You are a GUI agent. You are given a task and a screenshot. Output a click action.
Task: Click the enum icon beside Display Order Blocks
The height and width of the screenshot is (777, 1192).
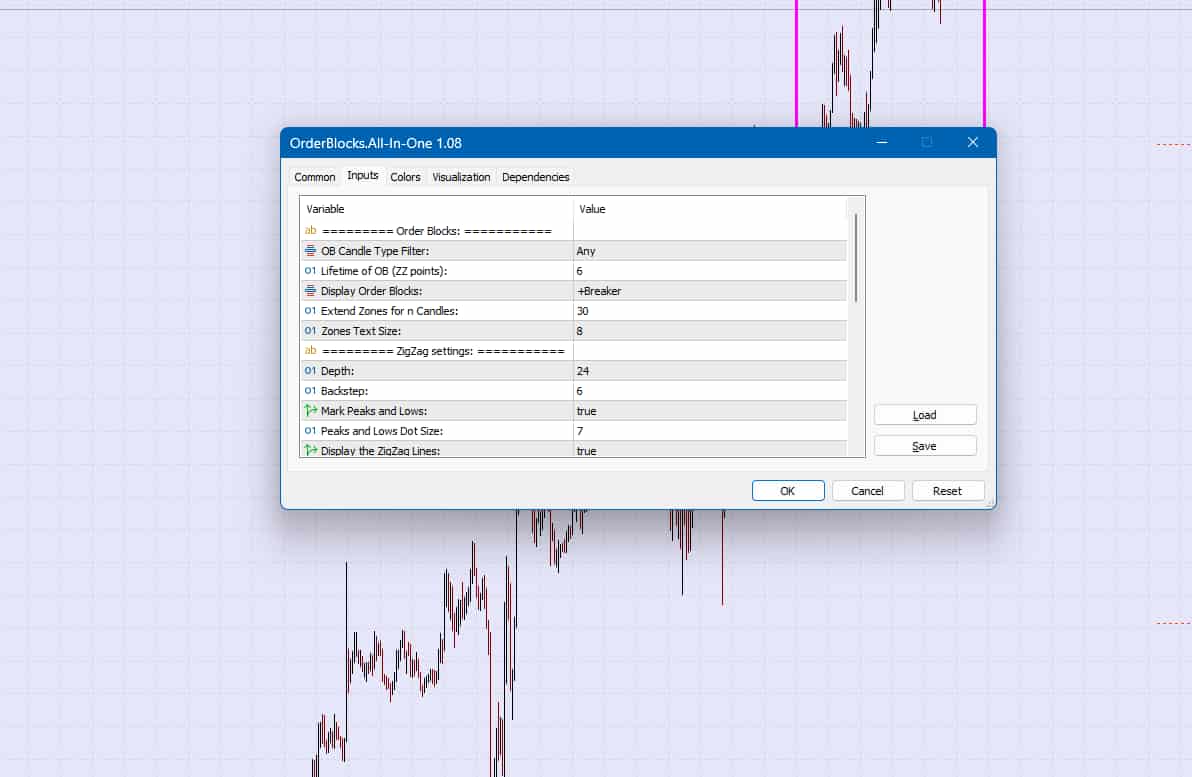pyautogui.click(x=310, y=290)
